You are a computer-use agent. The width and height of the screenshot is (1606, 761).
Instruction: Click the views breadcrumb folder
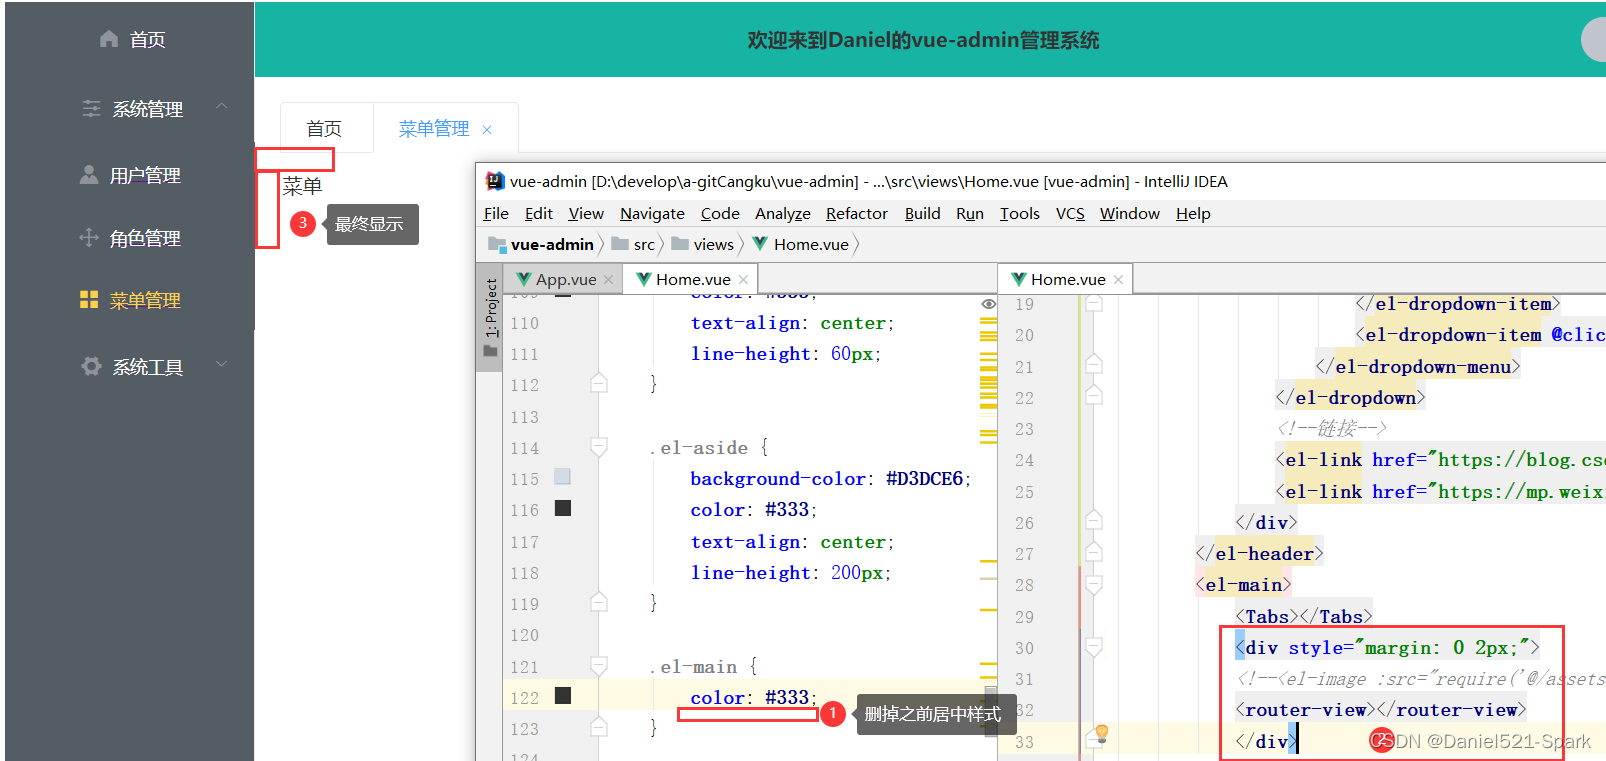(703, 244)
